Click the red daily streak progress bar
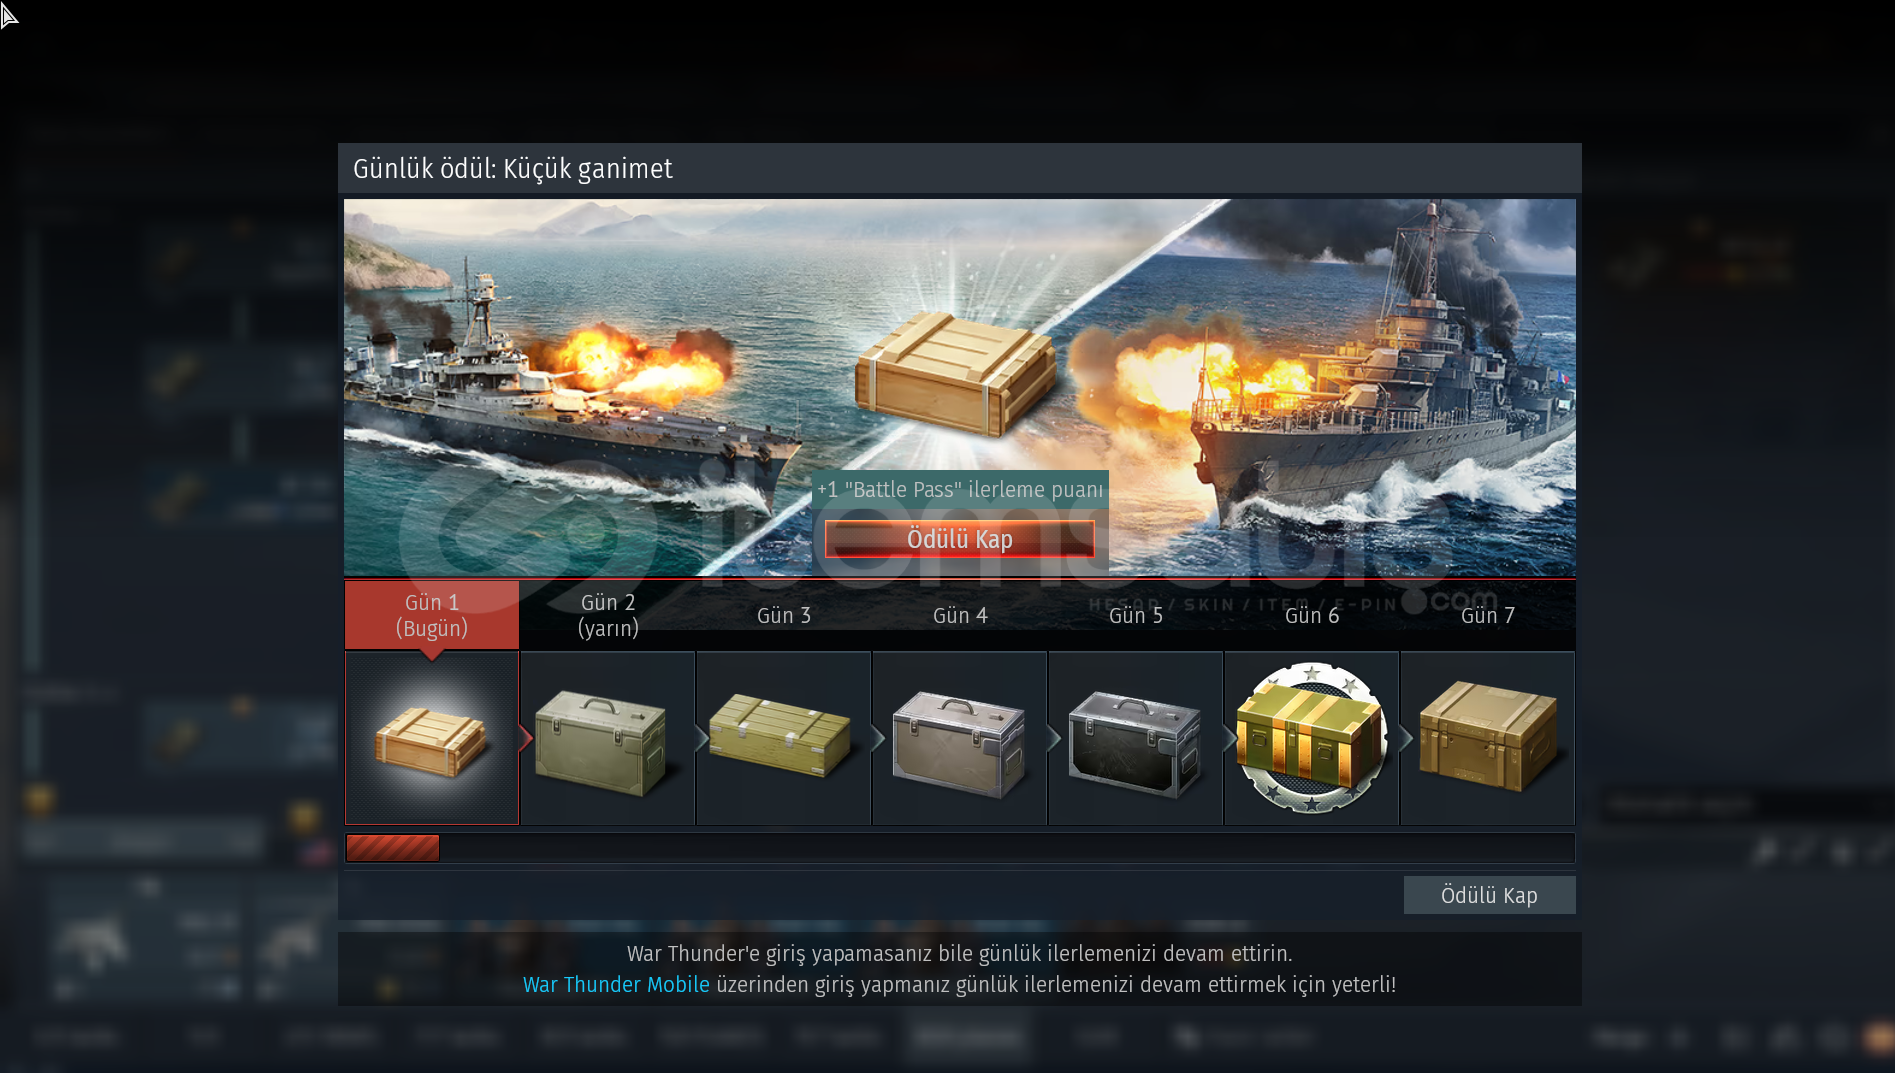 [392, 848]
